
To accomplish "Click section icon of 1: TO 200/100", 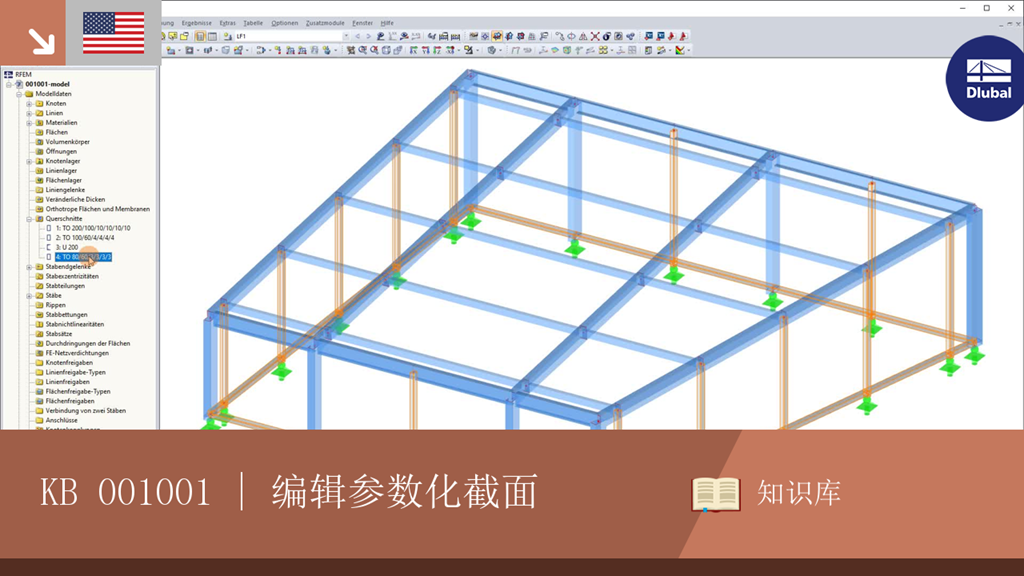I will coord(48,229).
